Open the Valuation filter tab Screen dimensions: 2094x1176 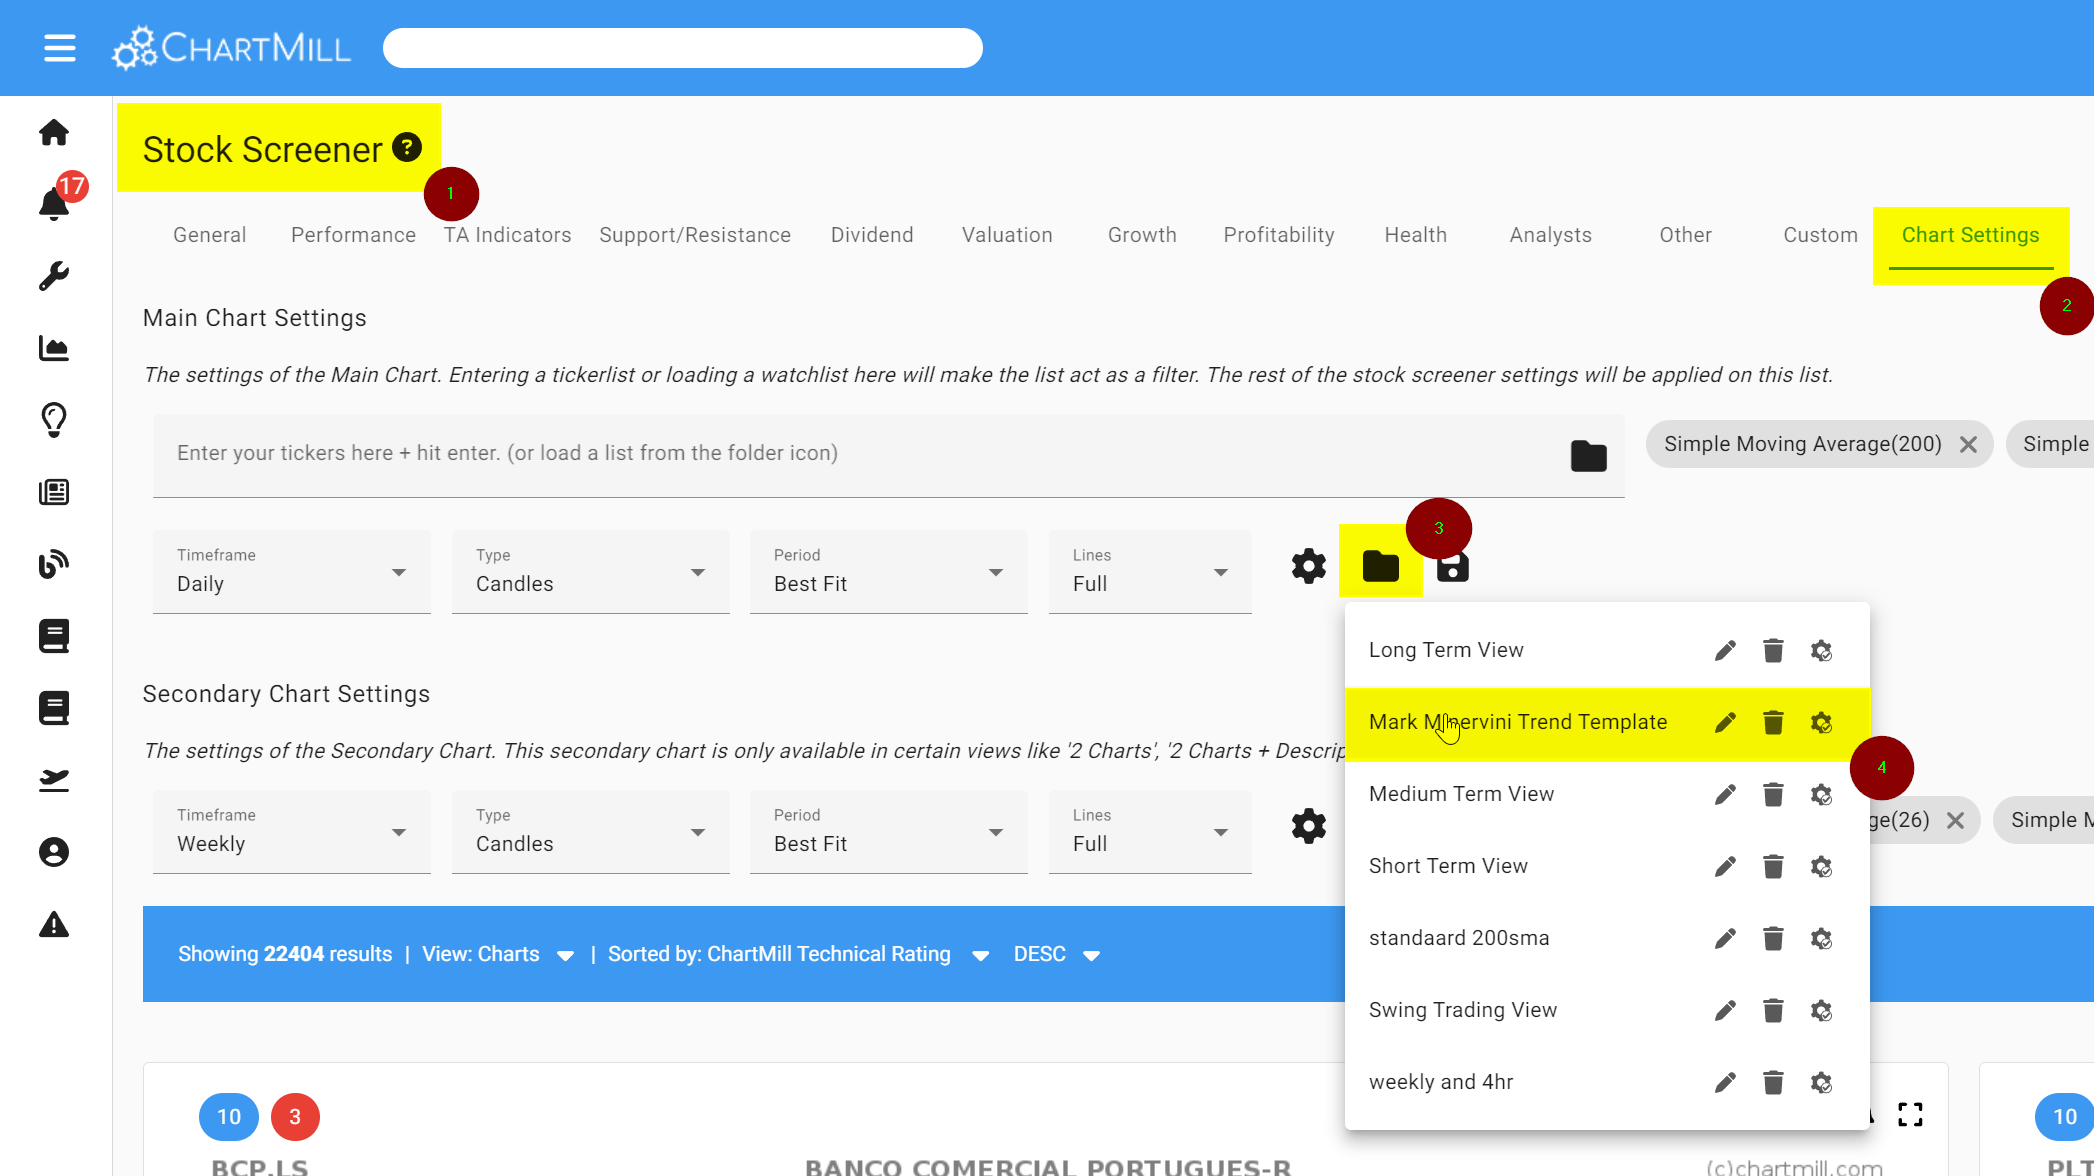click(x=1007, y=235)
